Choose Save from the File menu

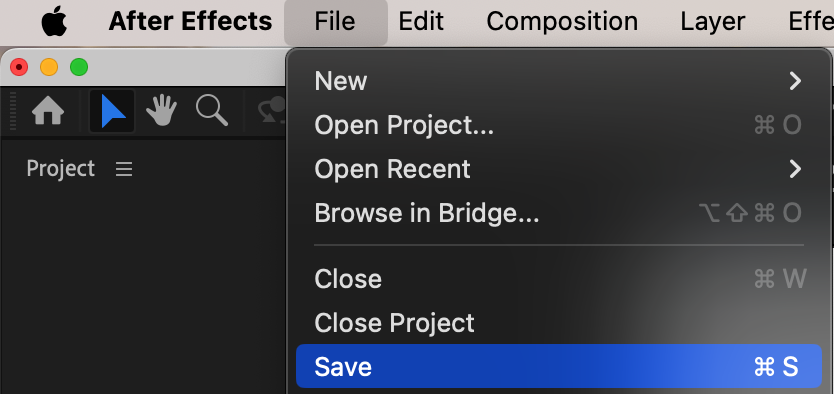coord(559,366)
